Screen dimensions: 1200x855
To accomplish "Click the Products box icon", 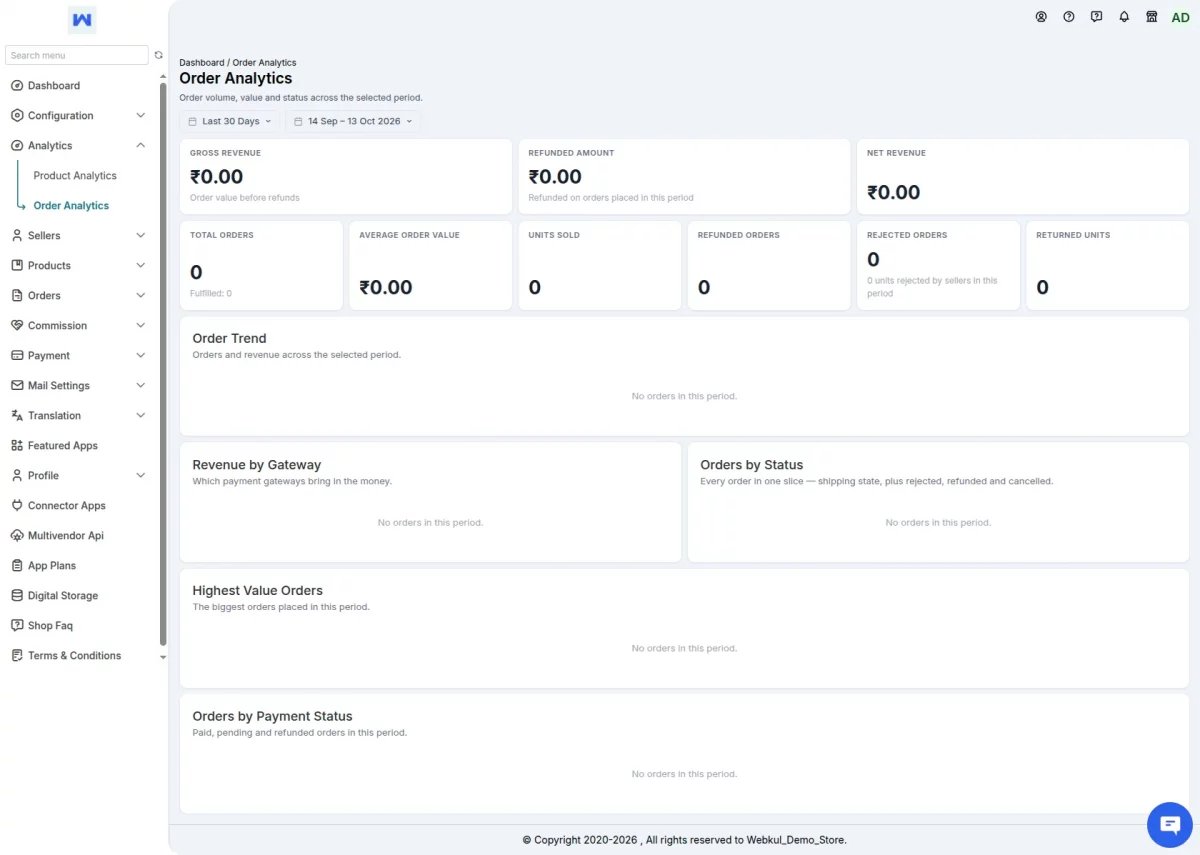I will [17, 266].
